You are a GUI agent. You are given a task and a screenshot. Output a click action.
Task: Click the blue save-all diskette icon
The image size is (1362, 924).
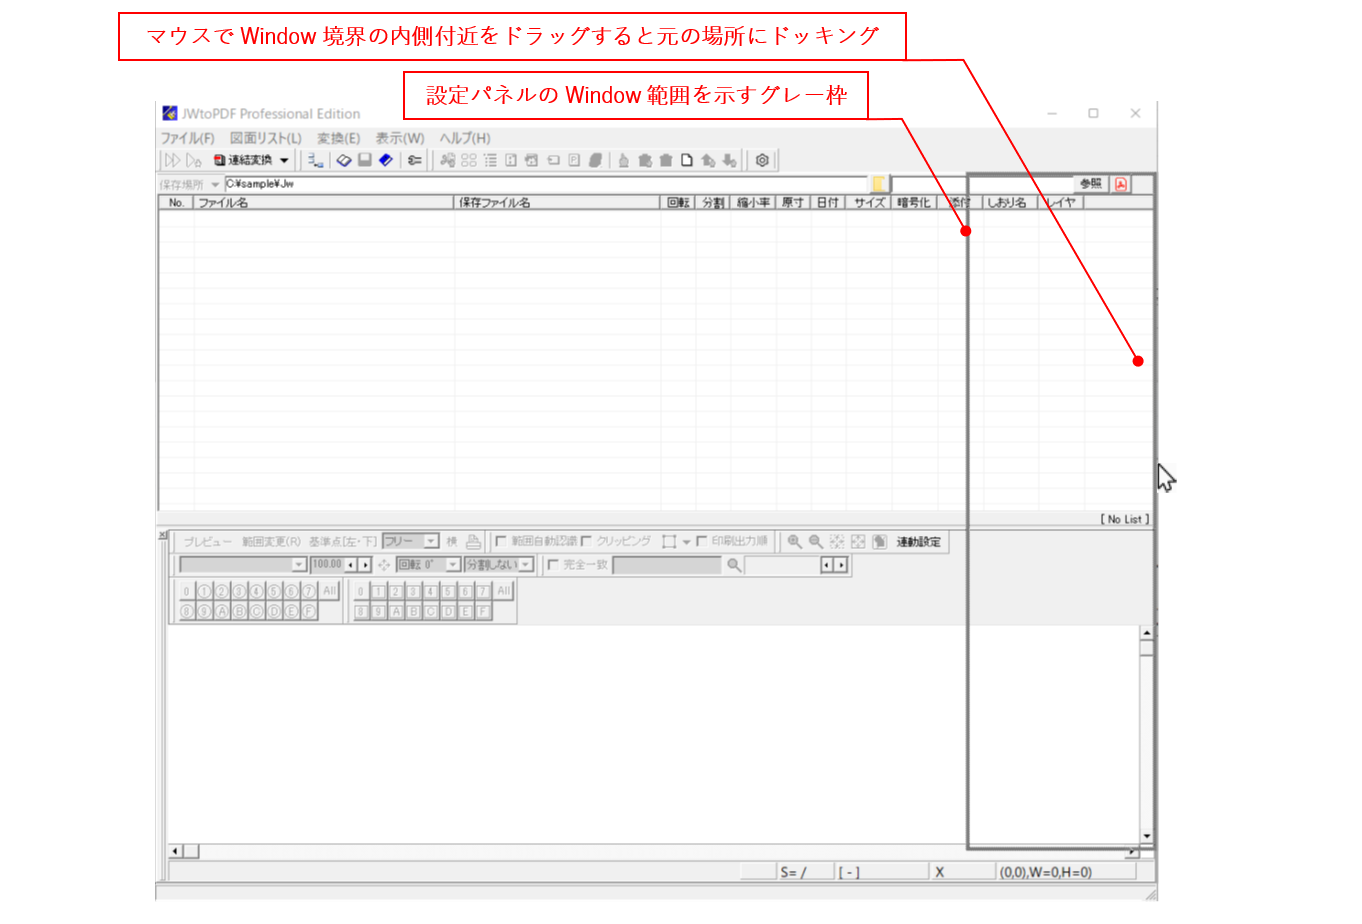[x=386, y=160]
